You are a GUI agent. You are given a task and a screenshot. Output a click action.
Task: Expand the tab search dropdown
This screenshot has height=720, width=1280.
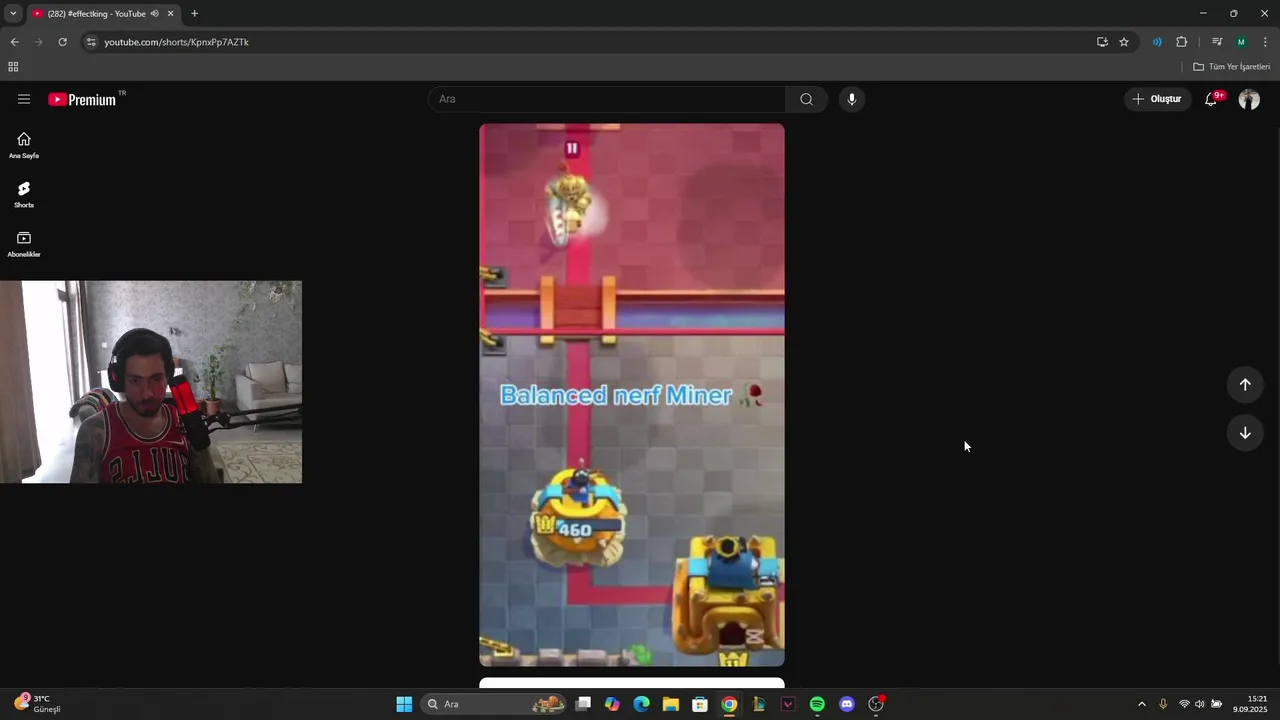(13, 13)
